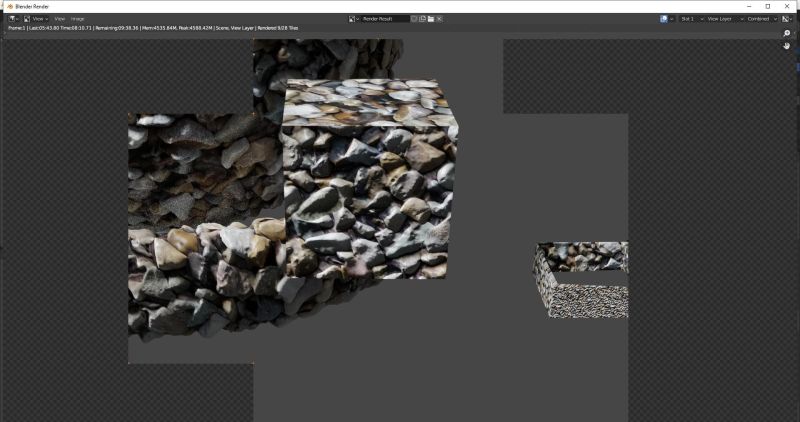
Task: Open the editor type selector icon
Action: (13, 19)
